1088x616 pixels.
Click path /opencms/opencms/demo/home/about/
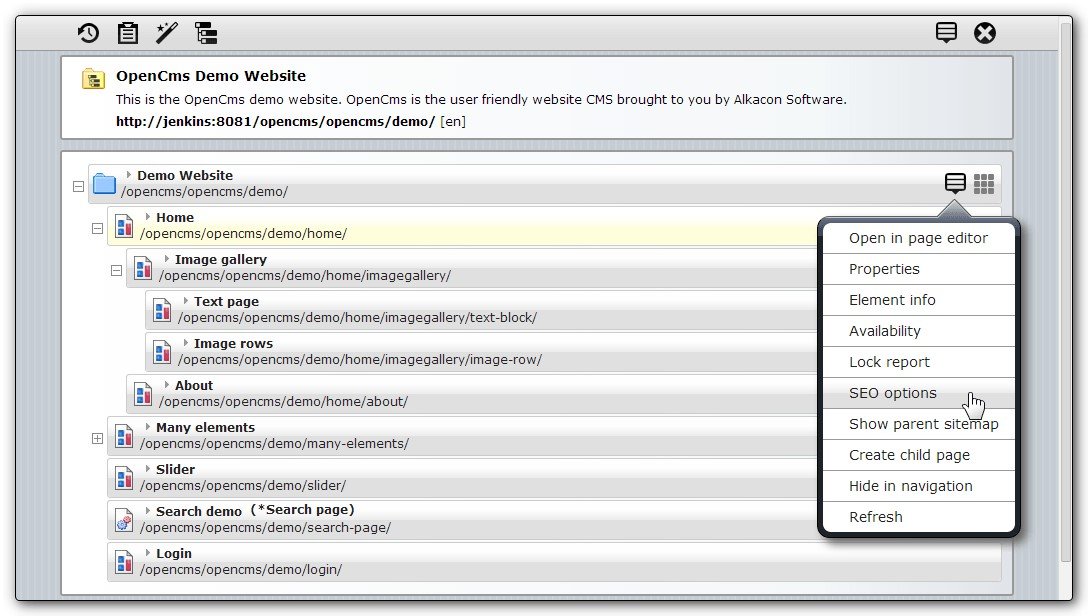point(283,402)
